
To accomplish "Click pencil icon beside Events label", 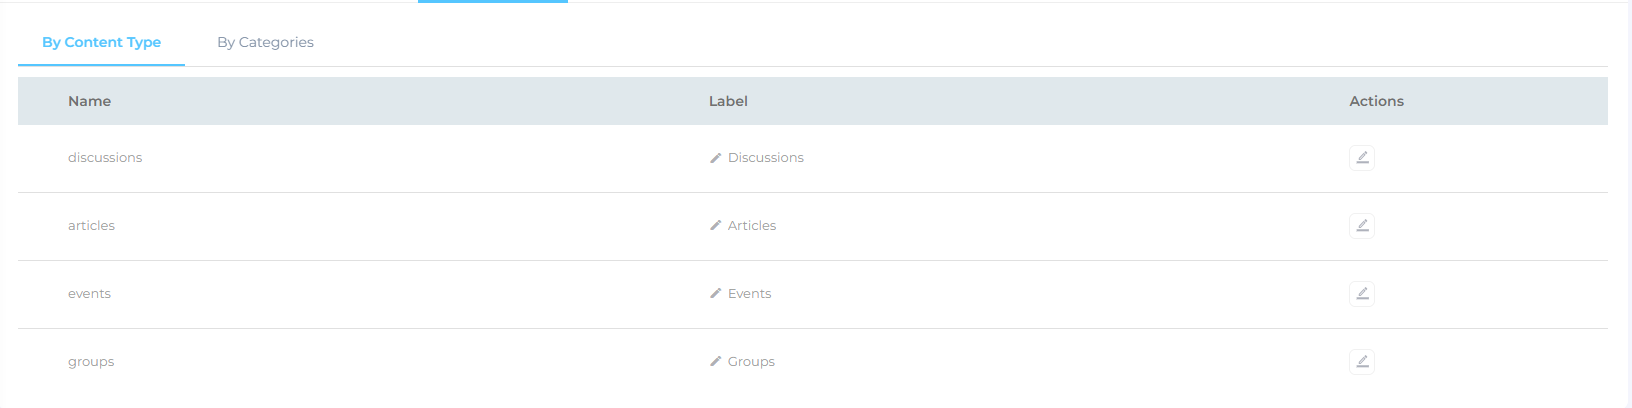I will (716, 294).
